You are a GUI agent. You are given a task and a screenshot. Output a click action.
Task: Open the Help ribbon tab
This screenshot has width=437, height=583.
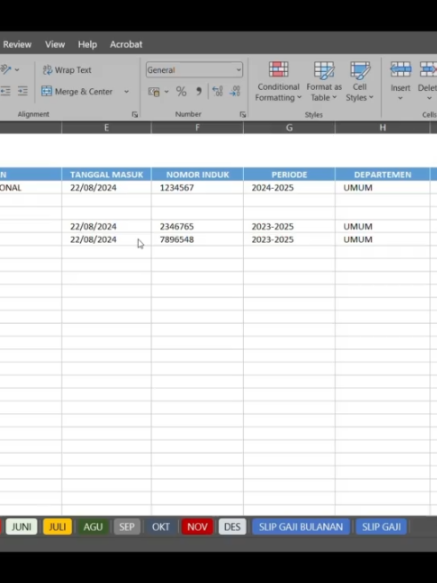pyautogui.click(x=87, y=44)
